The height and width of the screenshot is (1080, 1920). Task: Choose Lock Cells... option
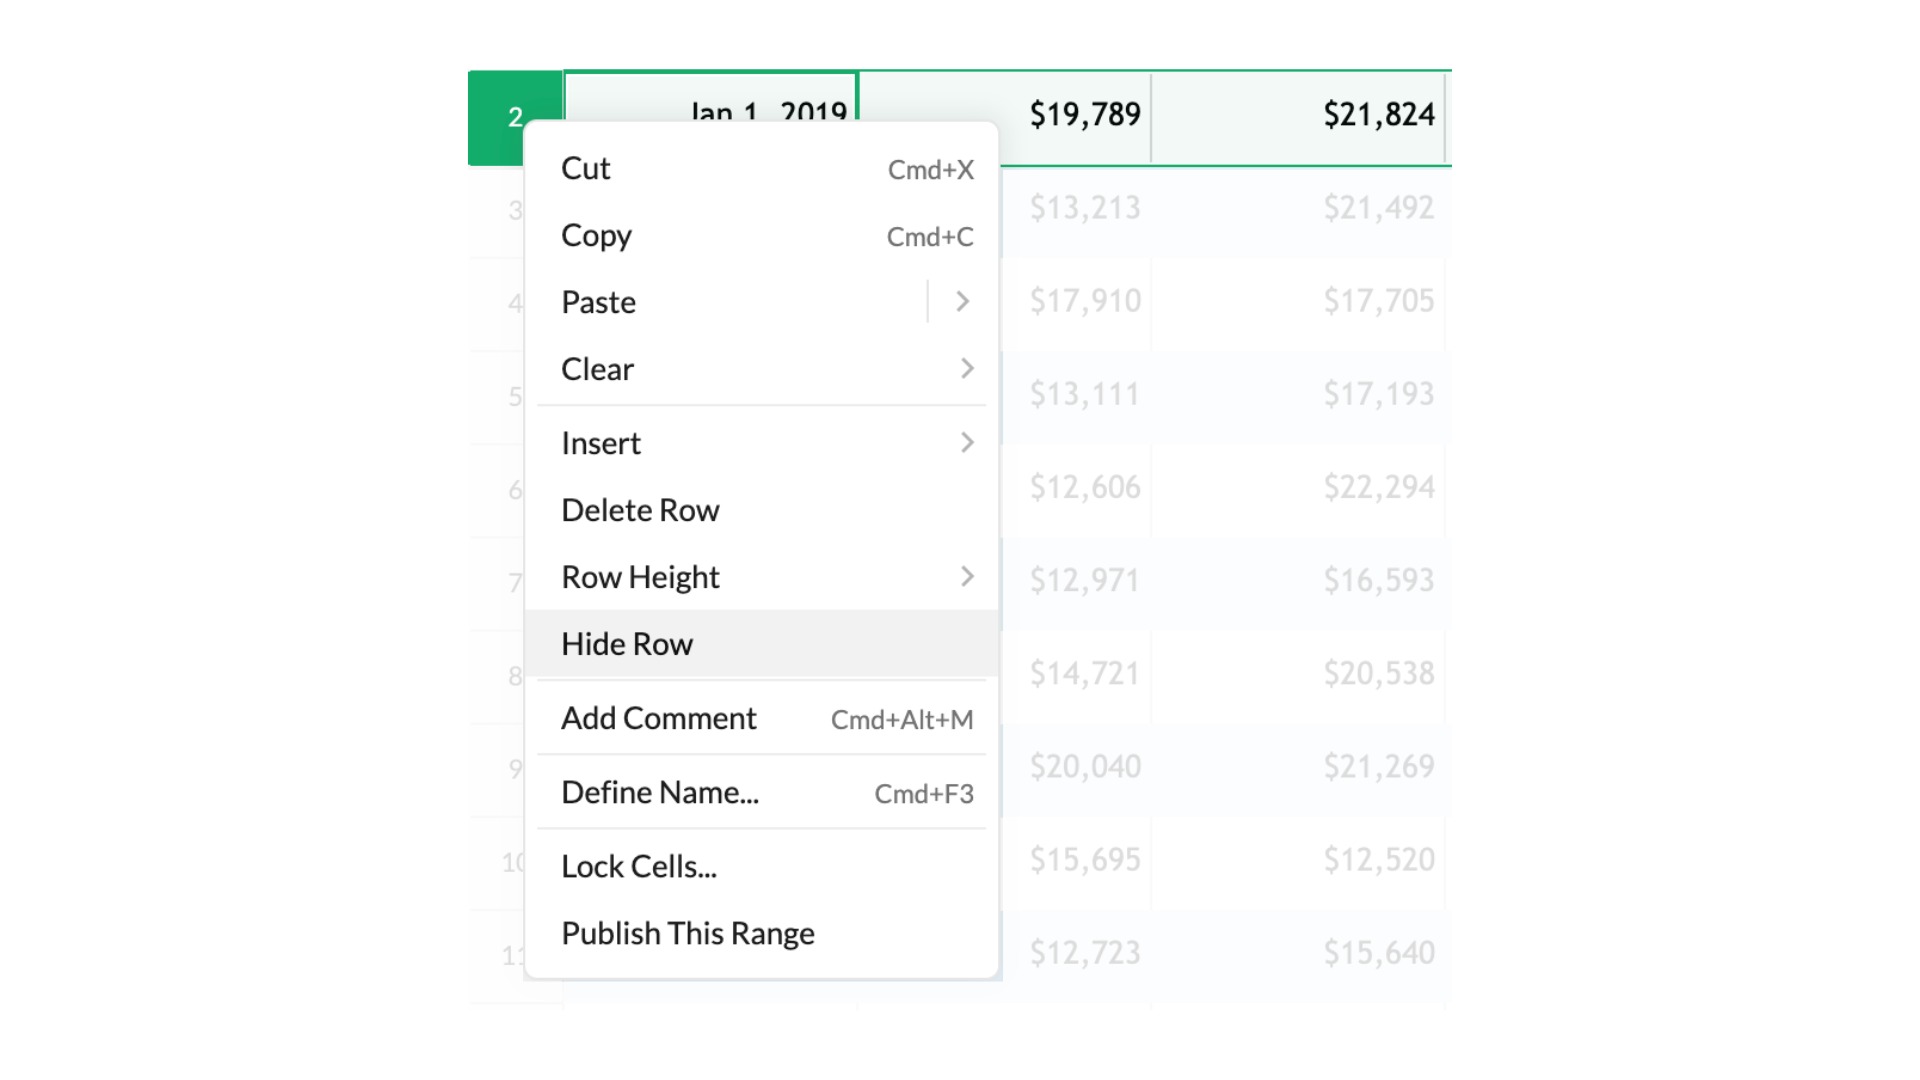click(639, 866)
